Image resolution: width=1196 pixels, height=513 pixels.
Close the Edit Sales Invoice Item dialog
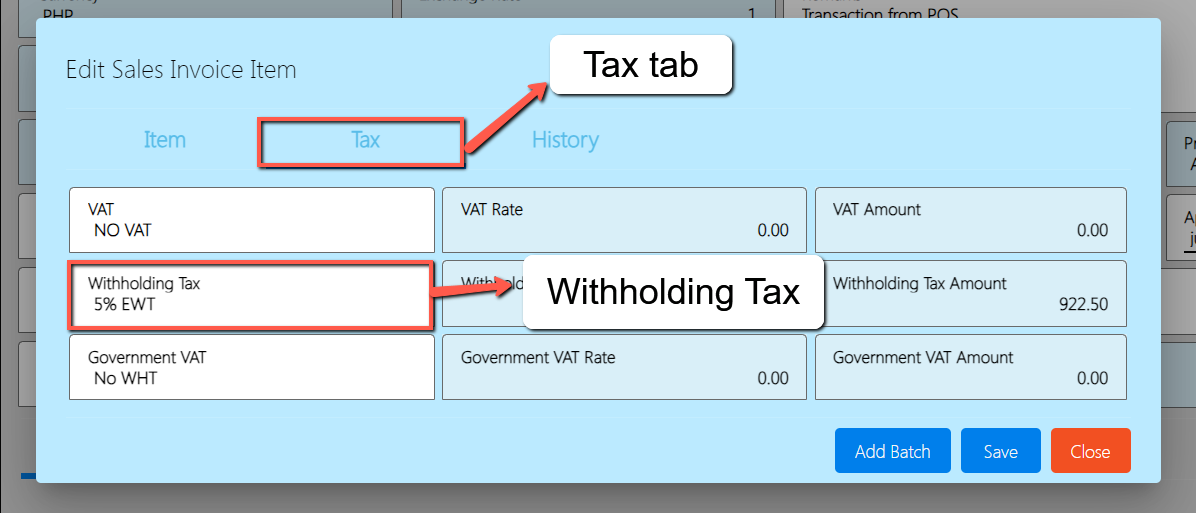[x=1090, y=451]
